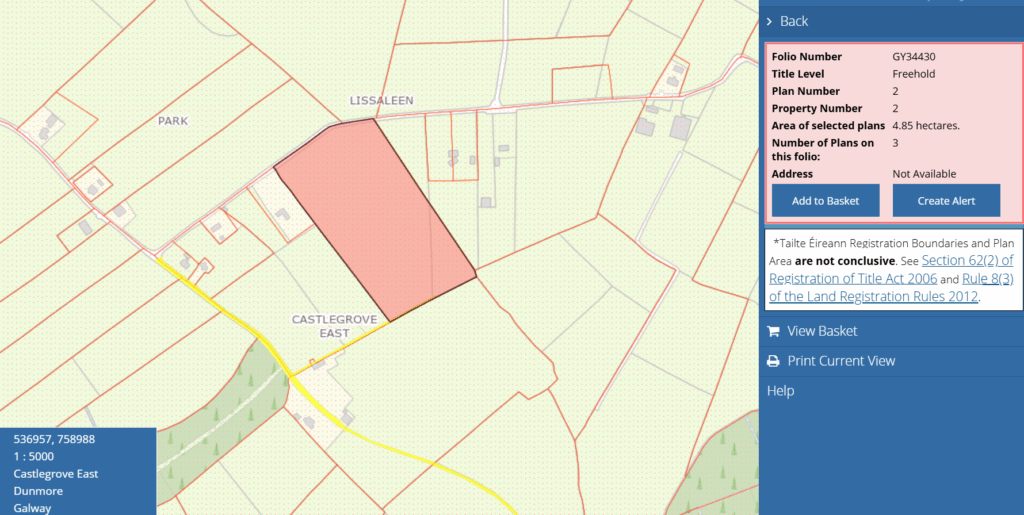
Task: Click the CASTLEGROVE EAST label on map
Action: 334,326
